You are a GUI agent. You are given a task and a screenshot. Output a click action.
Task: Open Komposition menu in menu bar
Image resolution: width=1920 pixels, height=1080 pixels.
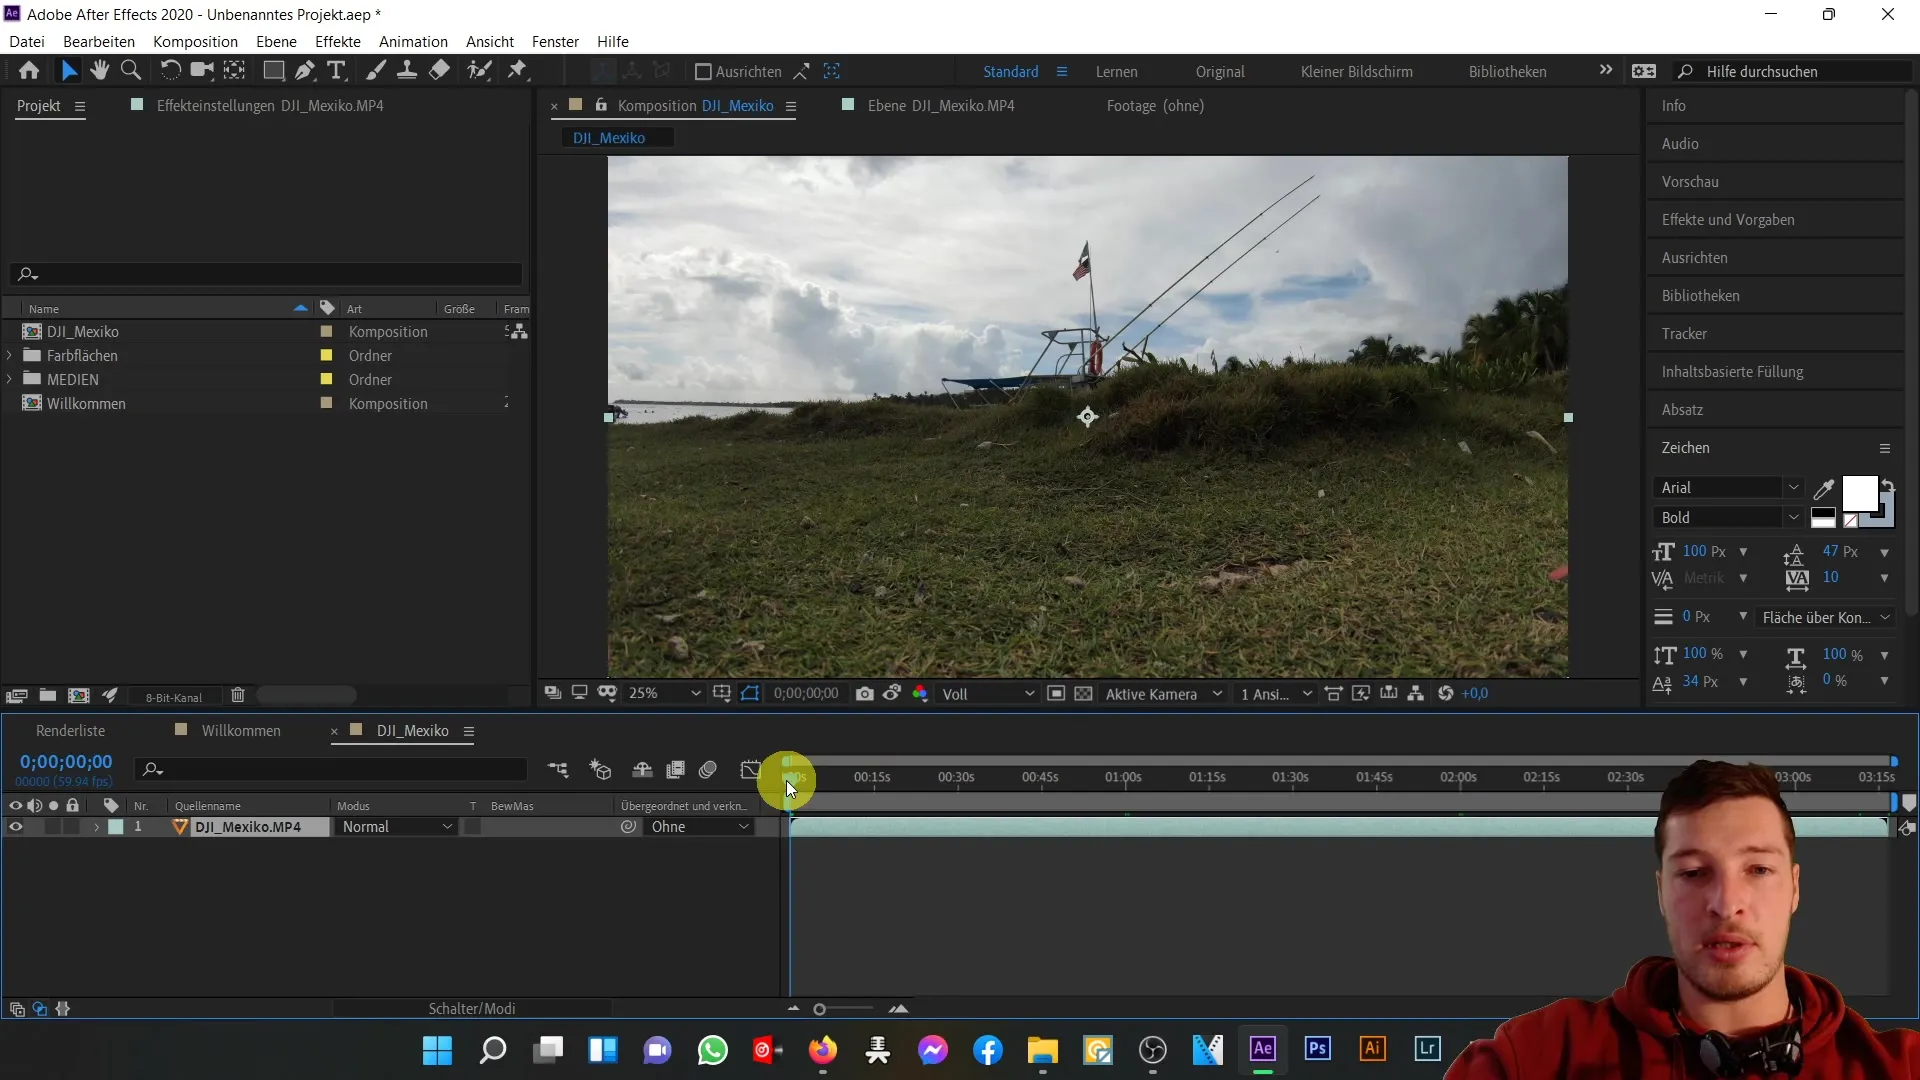pyautogui.click(x=195, y=41)
